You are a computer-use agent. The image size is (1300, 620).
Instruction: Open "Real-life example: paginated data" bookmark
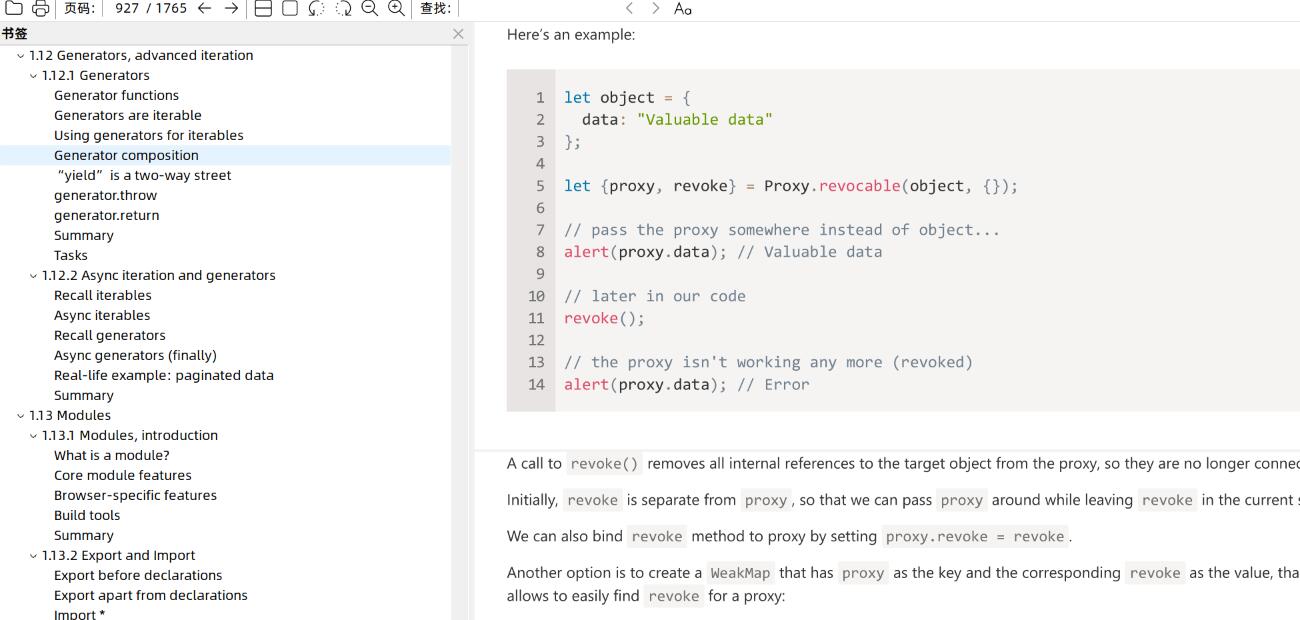165,375
